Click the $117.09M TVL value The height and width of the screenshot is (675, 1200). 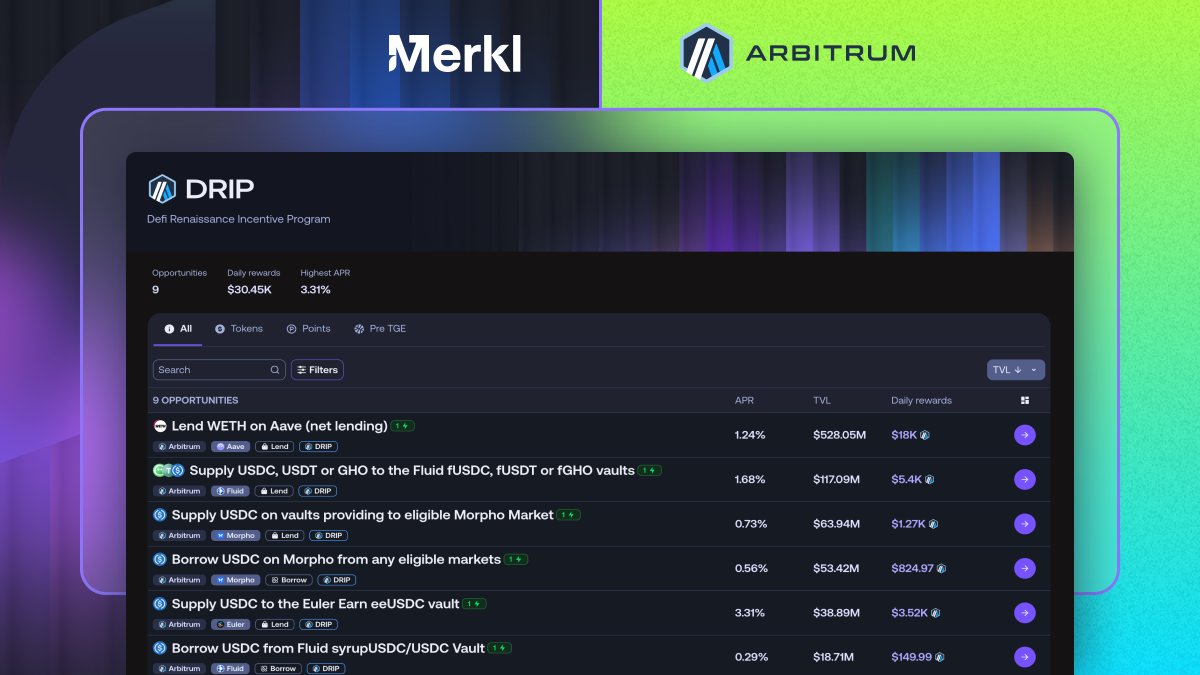point(837,479)
